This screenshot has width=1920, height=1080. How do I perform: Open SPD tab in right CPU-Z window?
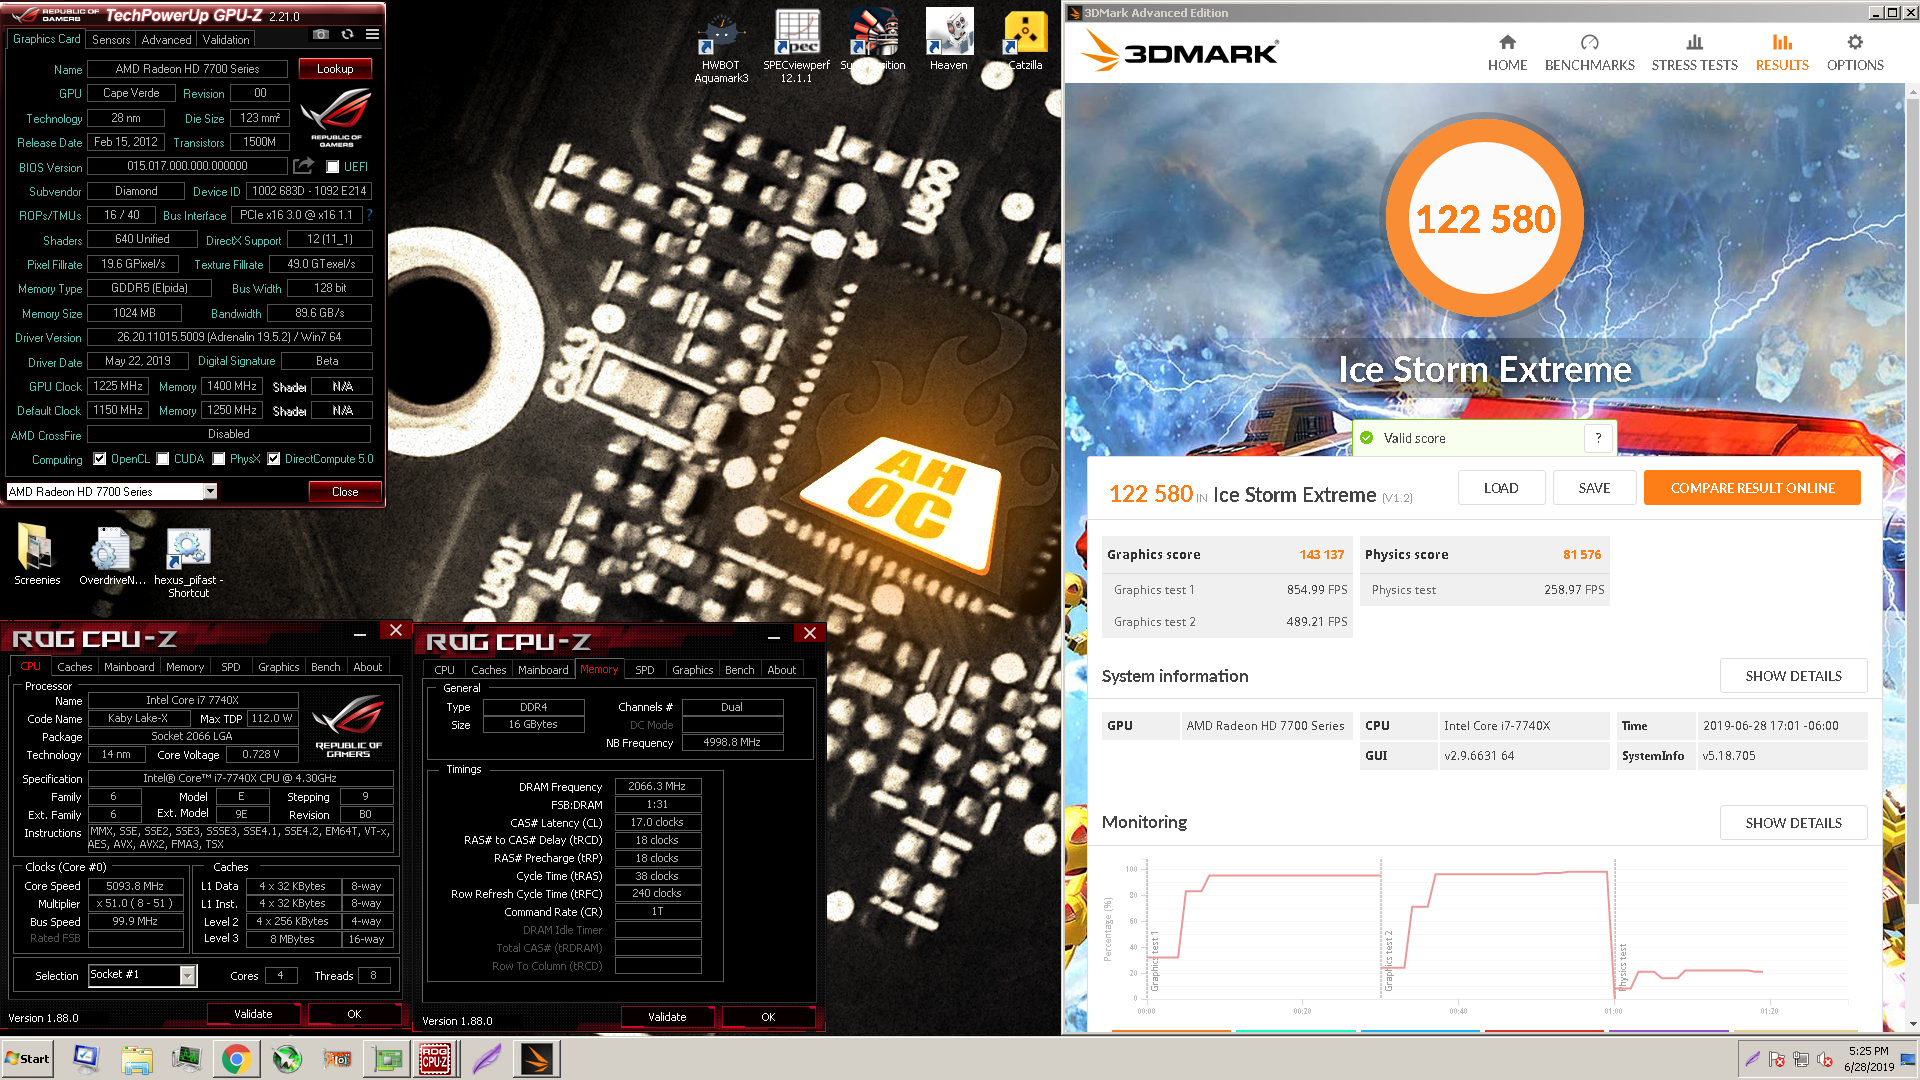click(645, 670)
